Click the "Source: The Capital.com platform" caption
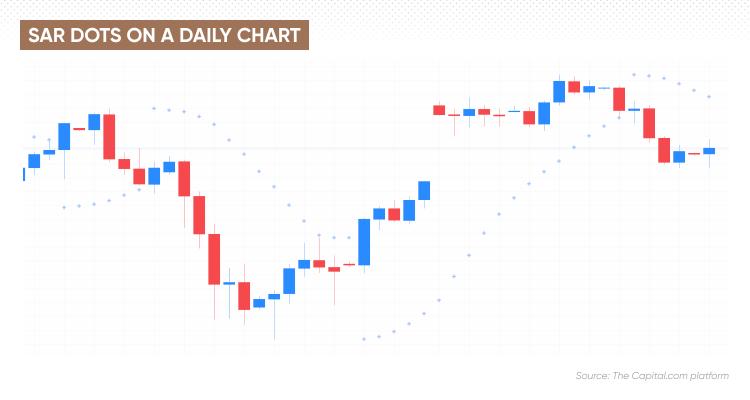Screen dimensions: 750x400 tap(652, 375)
